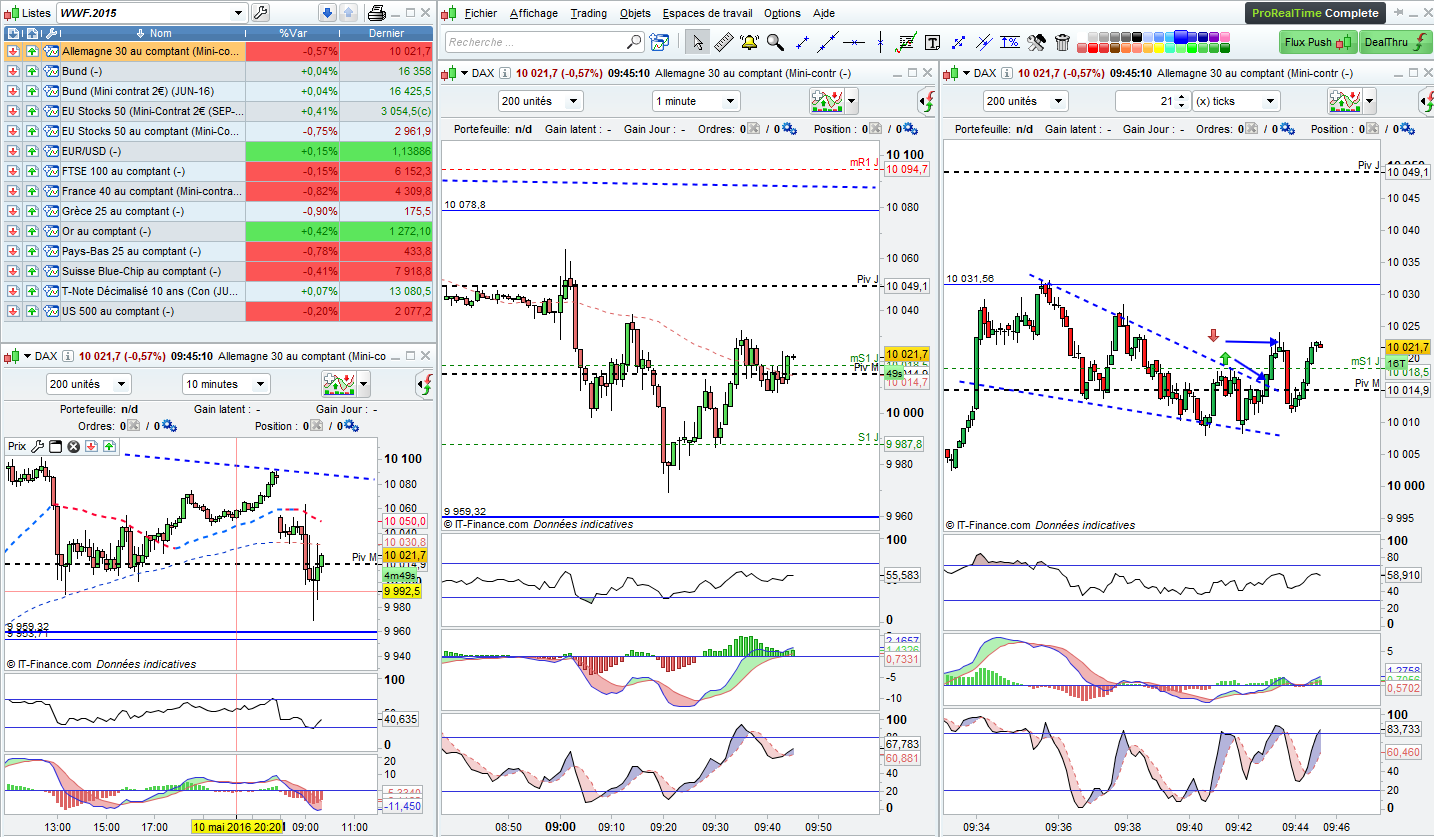Click the chart window icon beside the search field
The height and width of the screenshot is (837, 1434).
(659, 42)
